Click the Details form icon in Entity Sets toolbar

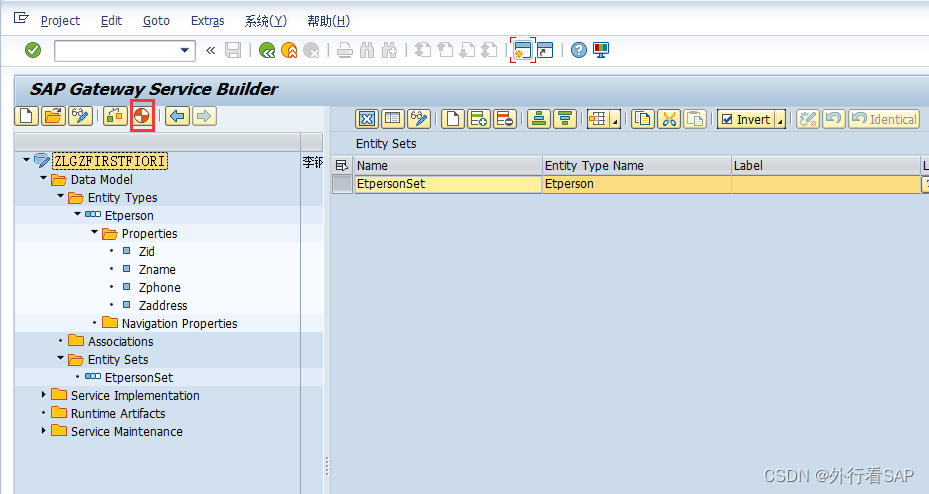(393, 119)
